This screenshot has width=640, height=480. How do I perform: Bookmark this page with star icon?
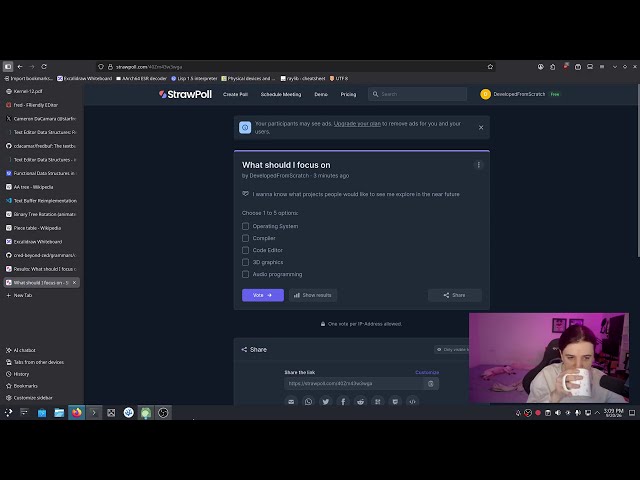490,67
